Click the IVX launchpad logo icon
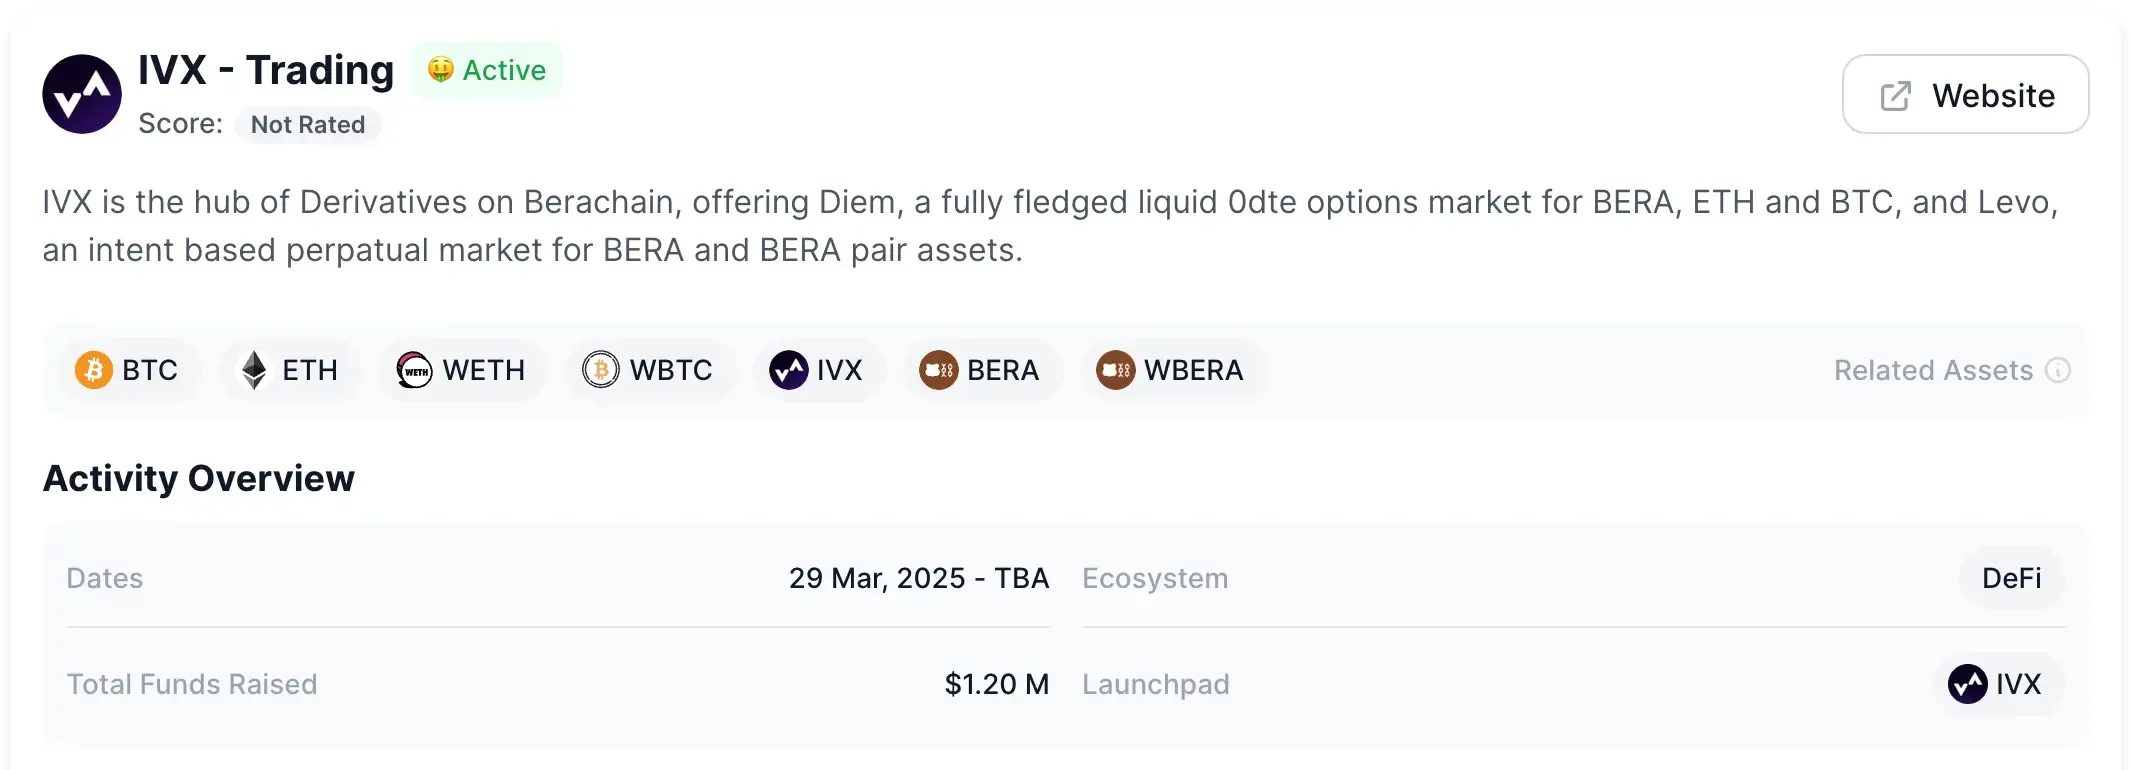Screen dimensions: 2132x770 pyautogui.click(x=1967, y=684)
